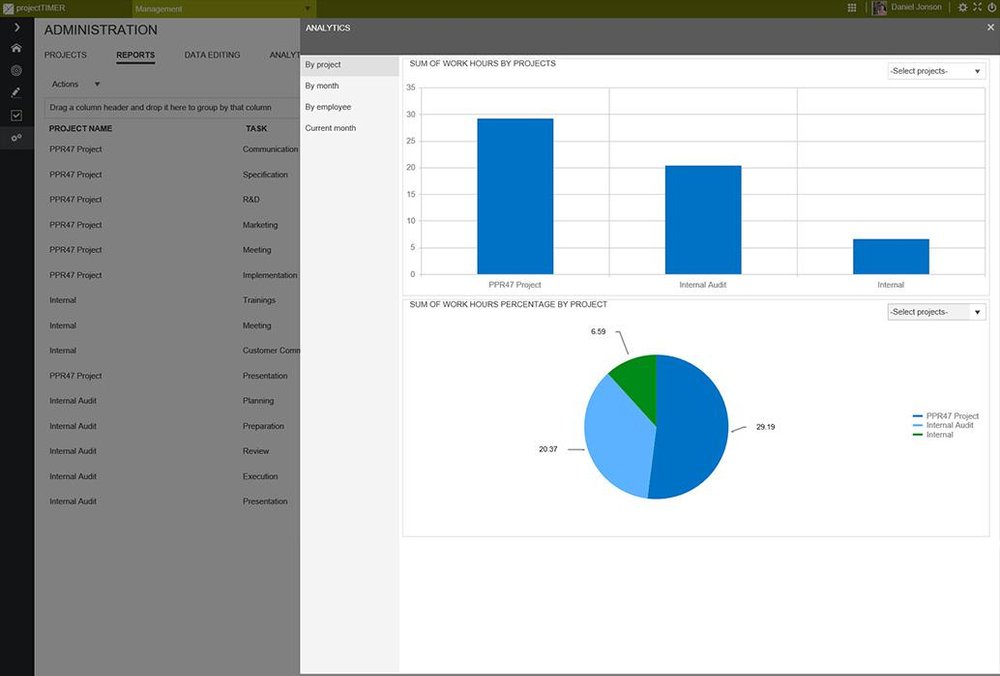
Task: Open the target/timer icon in sidebar
Action: click(17, 71)
